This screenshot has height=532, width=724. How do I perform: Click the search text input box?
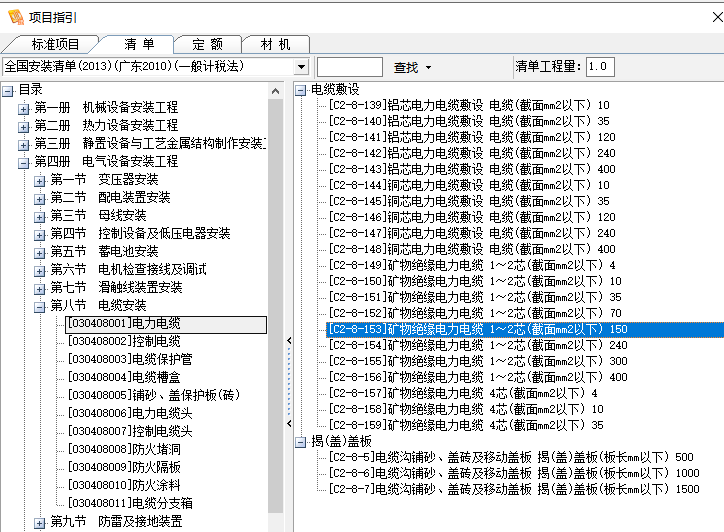(350, 67)
